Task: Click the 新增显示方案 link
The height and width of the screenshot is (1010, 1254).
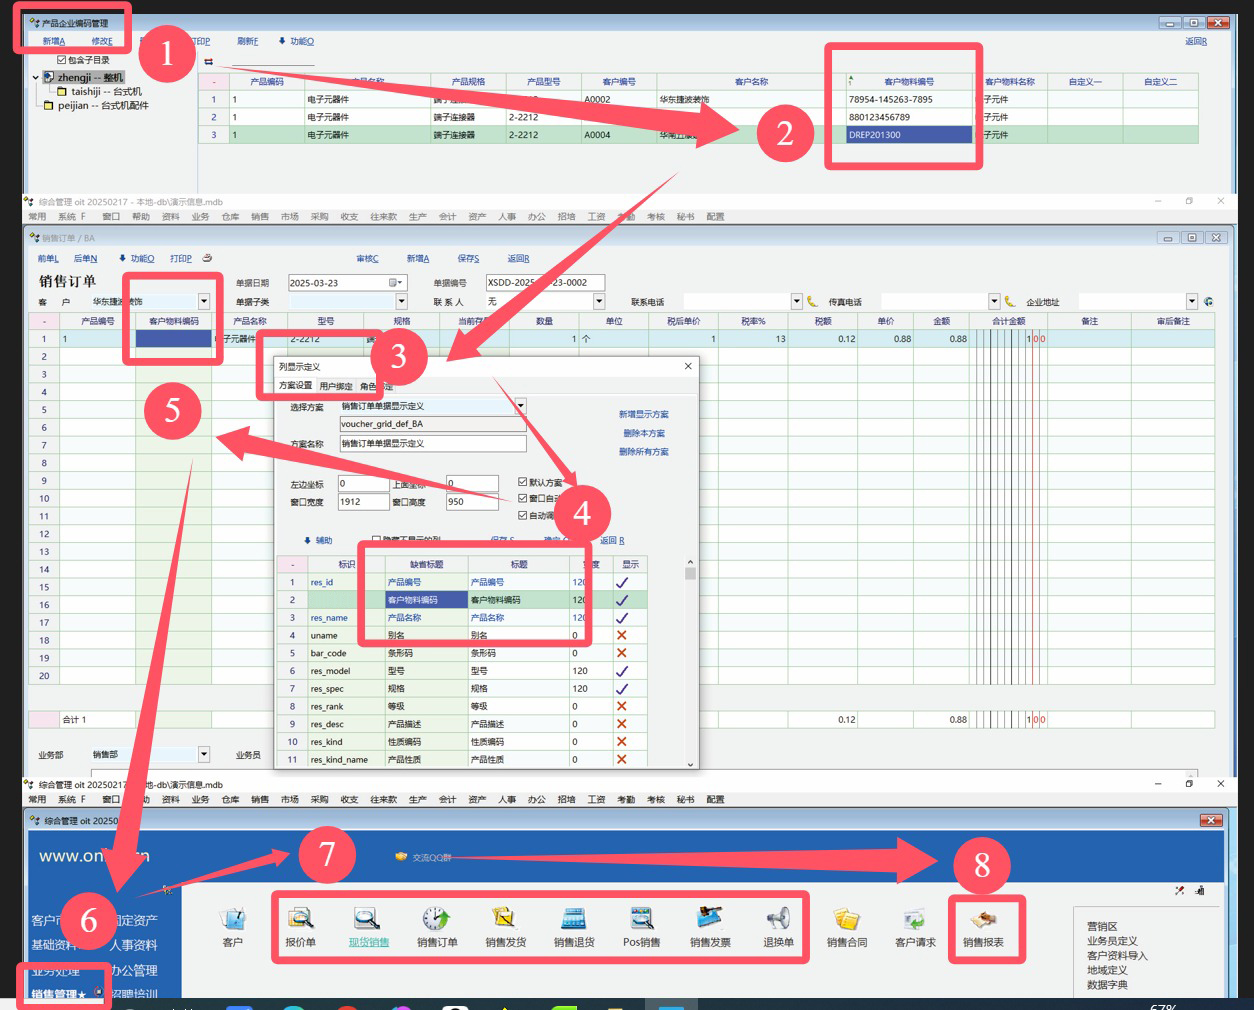Action: click(x=643, y=414)
